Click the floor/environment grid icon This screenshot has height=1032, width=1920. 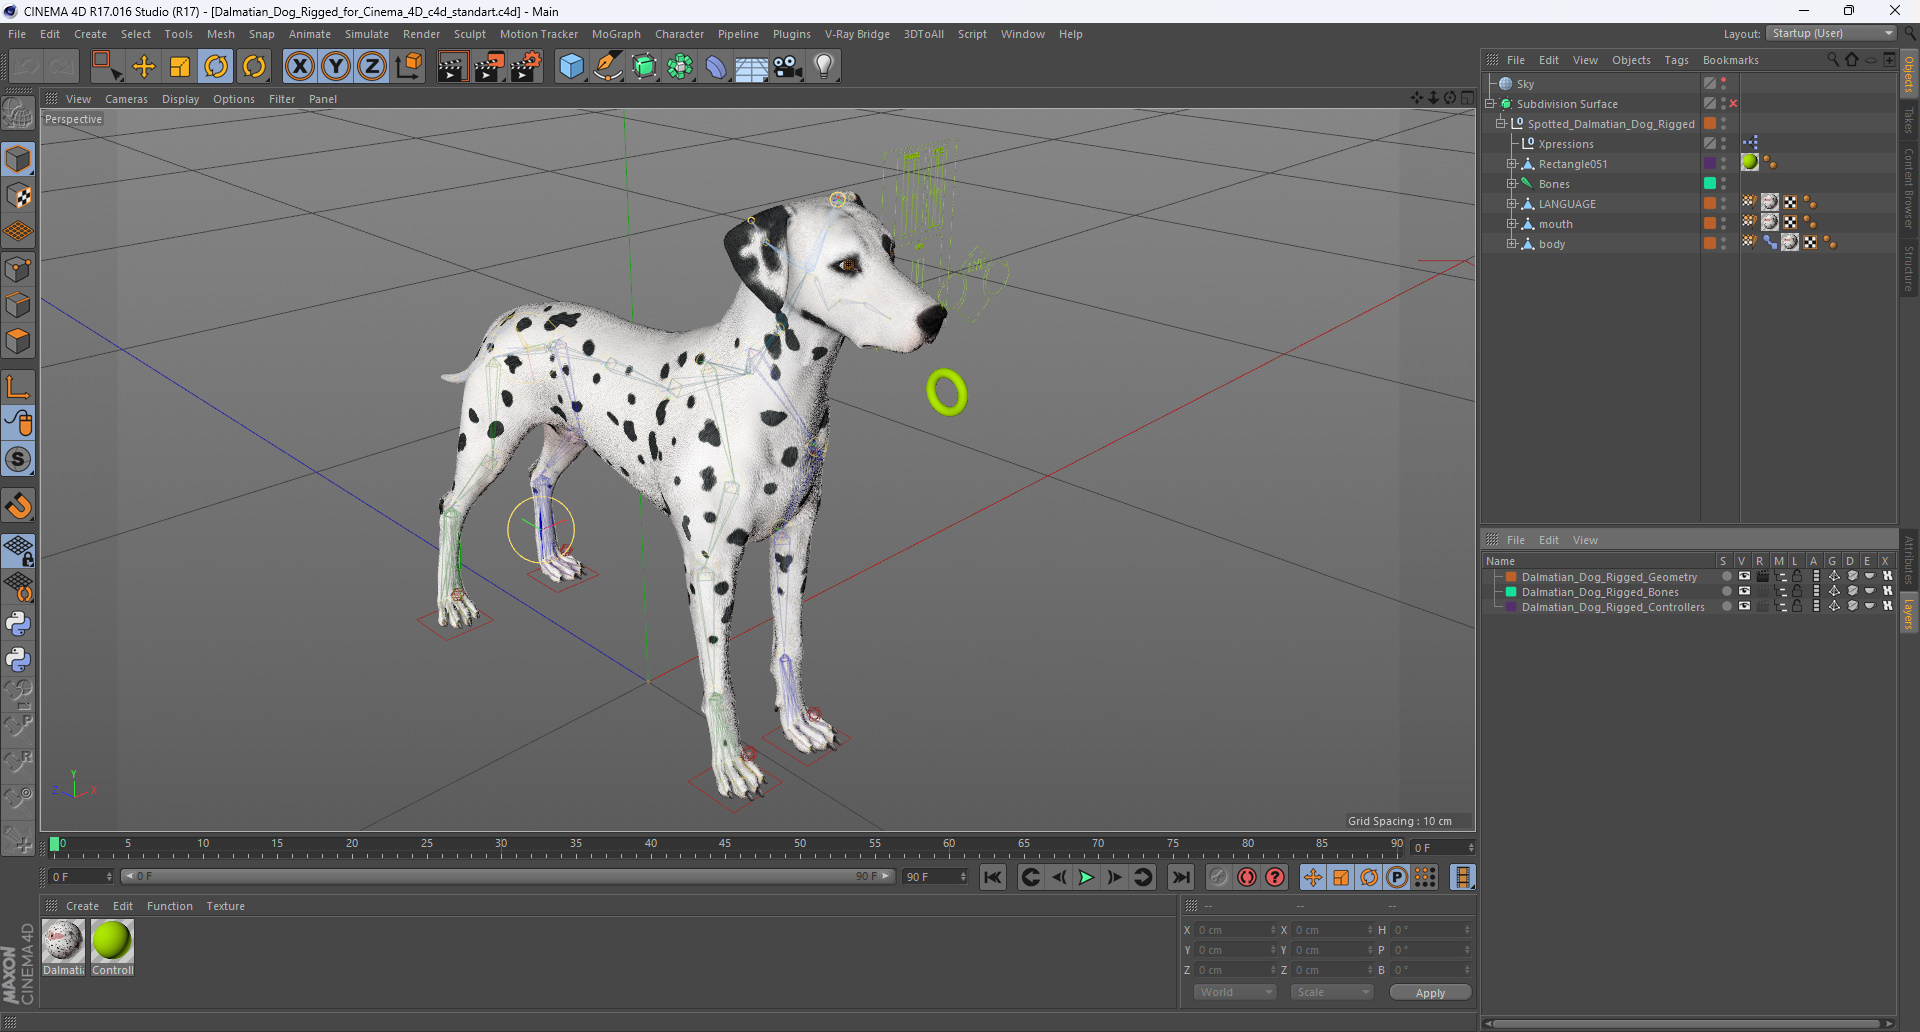pyautogui.click(x=752, y=67)
